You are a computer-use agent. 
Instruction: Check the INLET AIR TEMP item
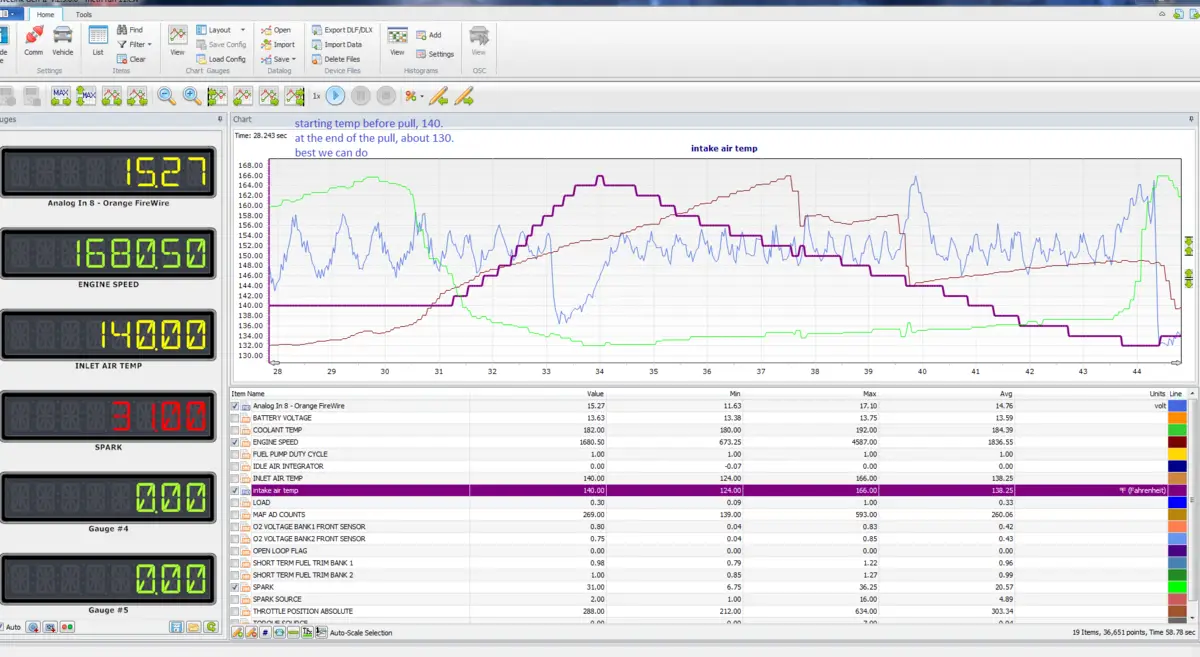pyautogui.click(x=236, y=479)
